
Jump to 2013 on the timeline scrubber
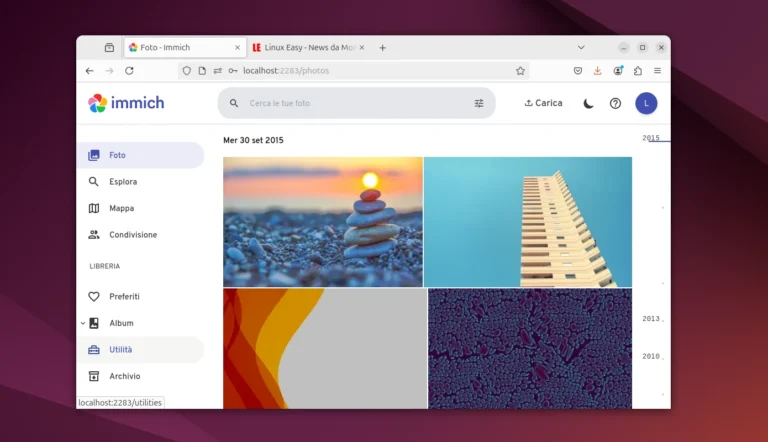(651, 318)
